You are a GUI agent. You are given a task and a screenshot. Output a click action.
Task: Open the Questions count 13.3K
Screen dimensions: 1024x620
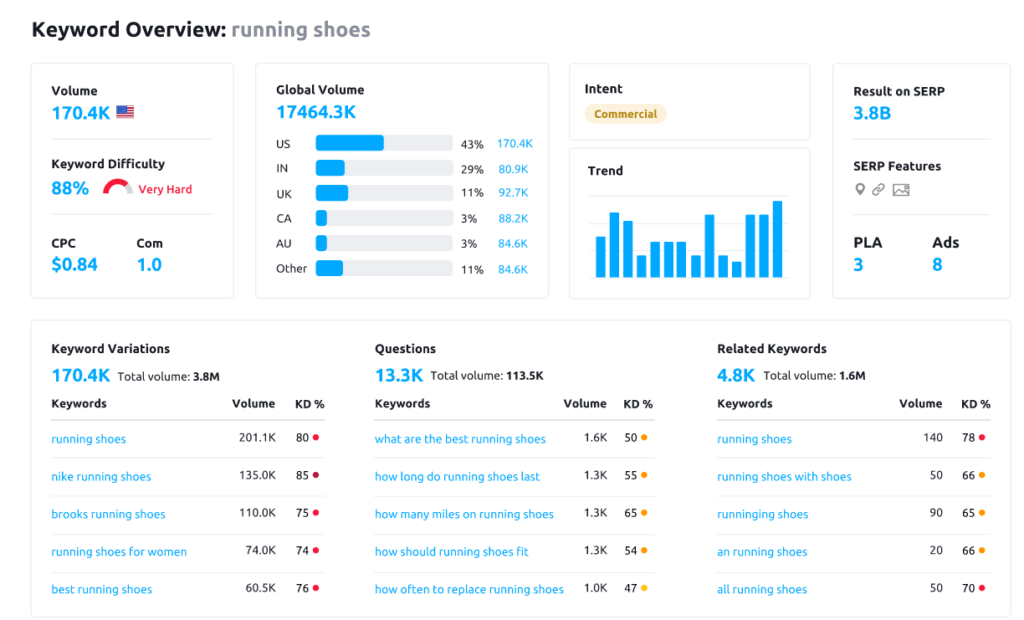[x=398, y=376]
